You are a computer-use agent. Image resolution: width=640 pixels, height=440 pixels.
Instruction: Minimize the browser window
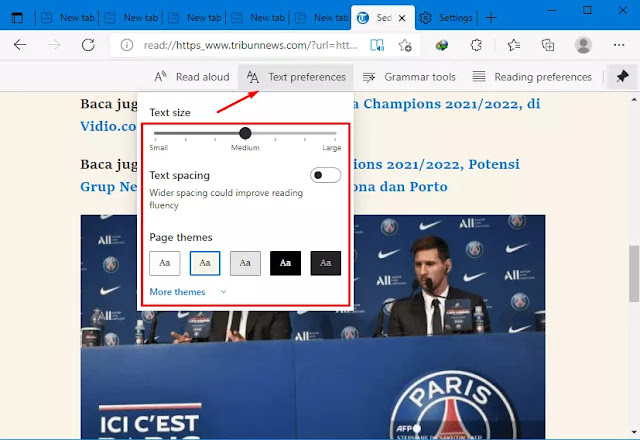551,10
